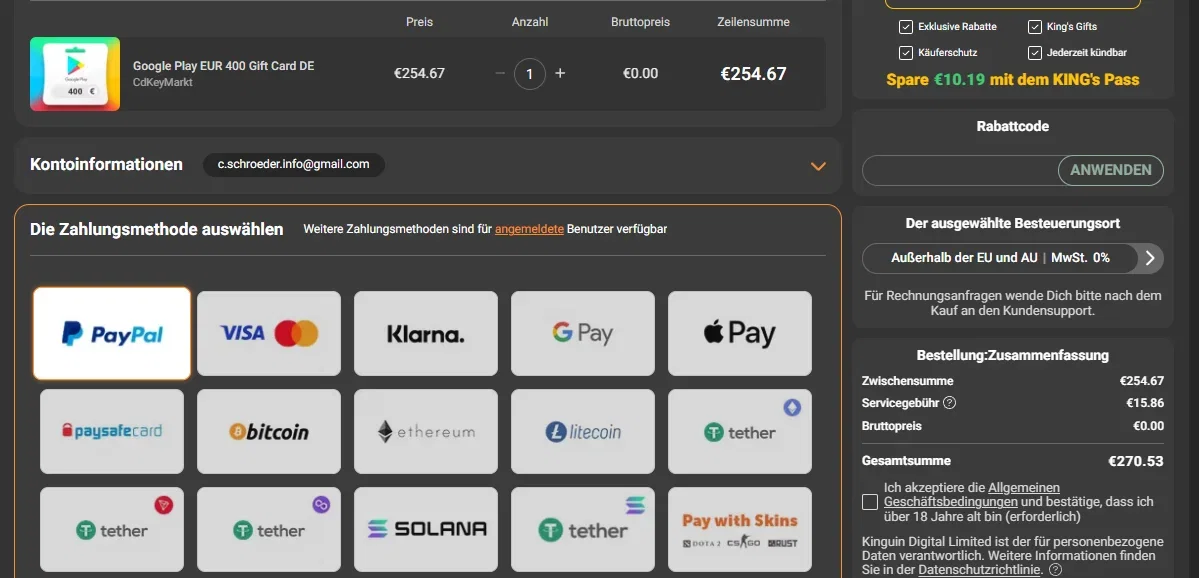The width and height of the screenshot is (1199, 578).
Task: Increase quantity with the plus button
Action: pyautogui.click(x=560, y=73)
